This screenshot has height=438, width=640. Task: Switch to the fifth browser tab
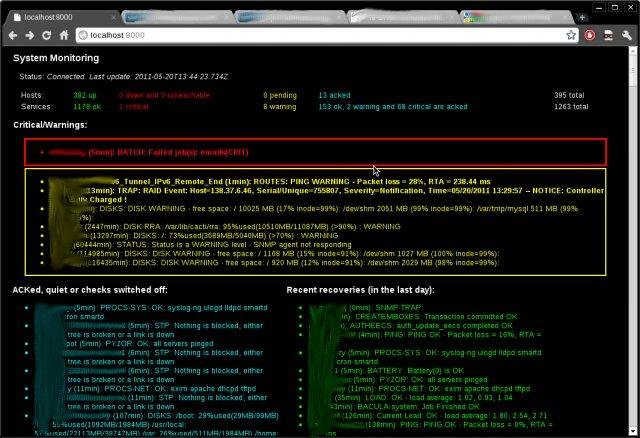click(x=517, y=17)
